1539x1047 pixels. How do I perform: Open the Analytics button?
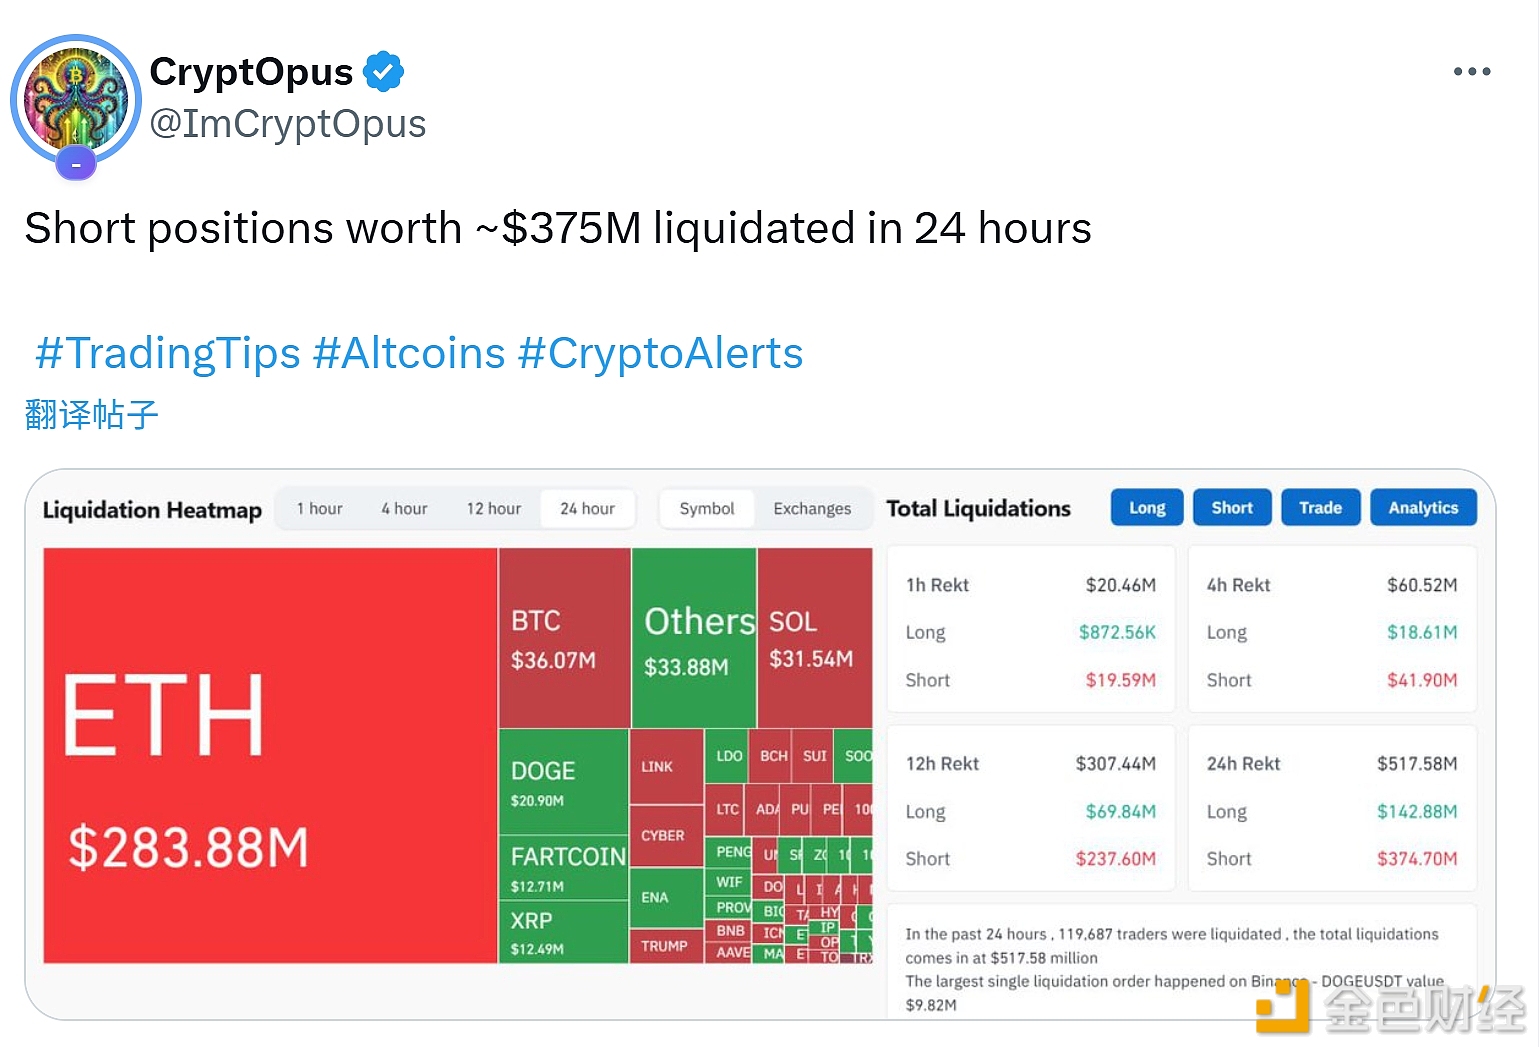(x=1423, y=508)
